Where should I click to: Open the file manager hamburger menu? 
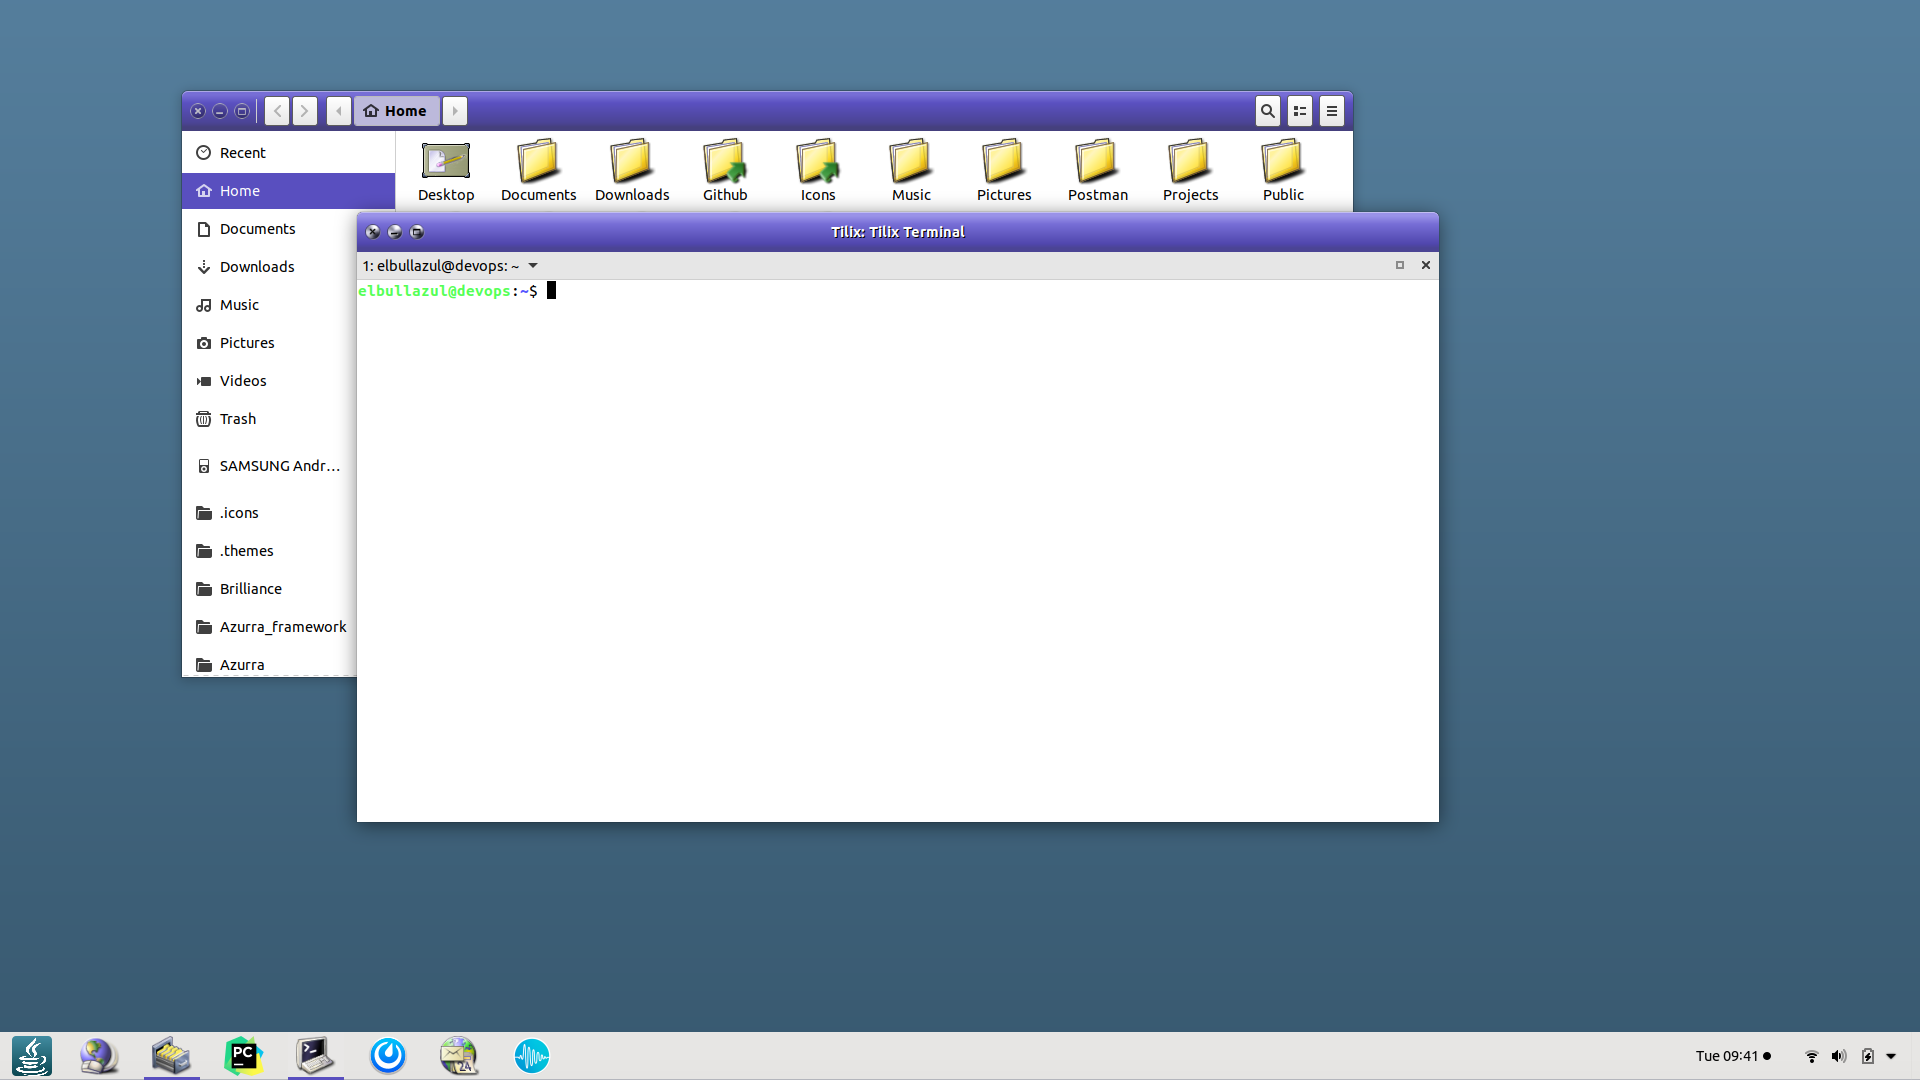[1331, 111]
